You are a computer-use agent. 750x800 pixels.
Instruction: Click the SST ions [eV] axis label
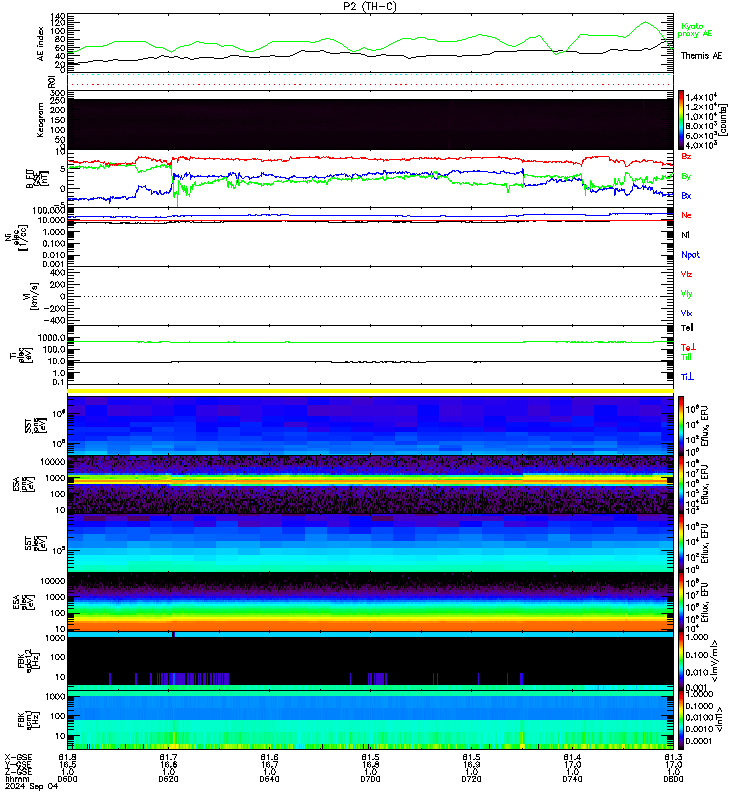coord(35,426)
